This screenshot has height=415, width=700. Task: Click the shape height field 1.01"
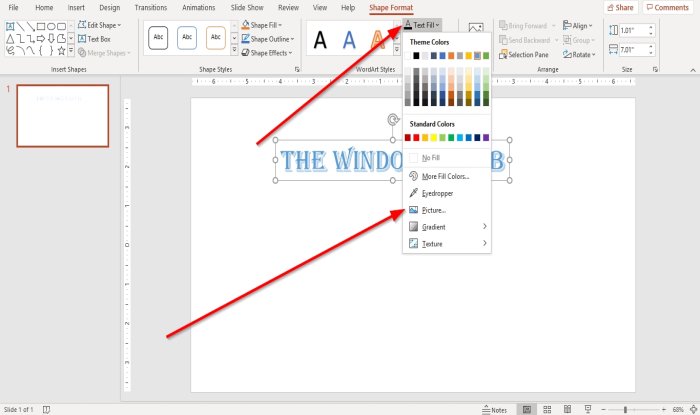(634, 30)
